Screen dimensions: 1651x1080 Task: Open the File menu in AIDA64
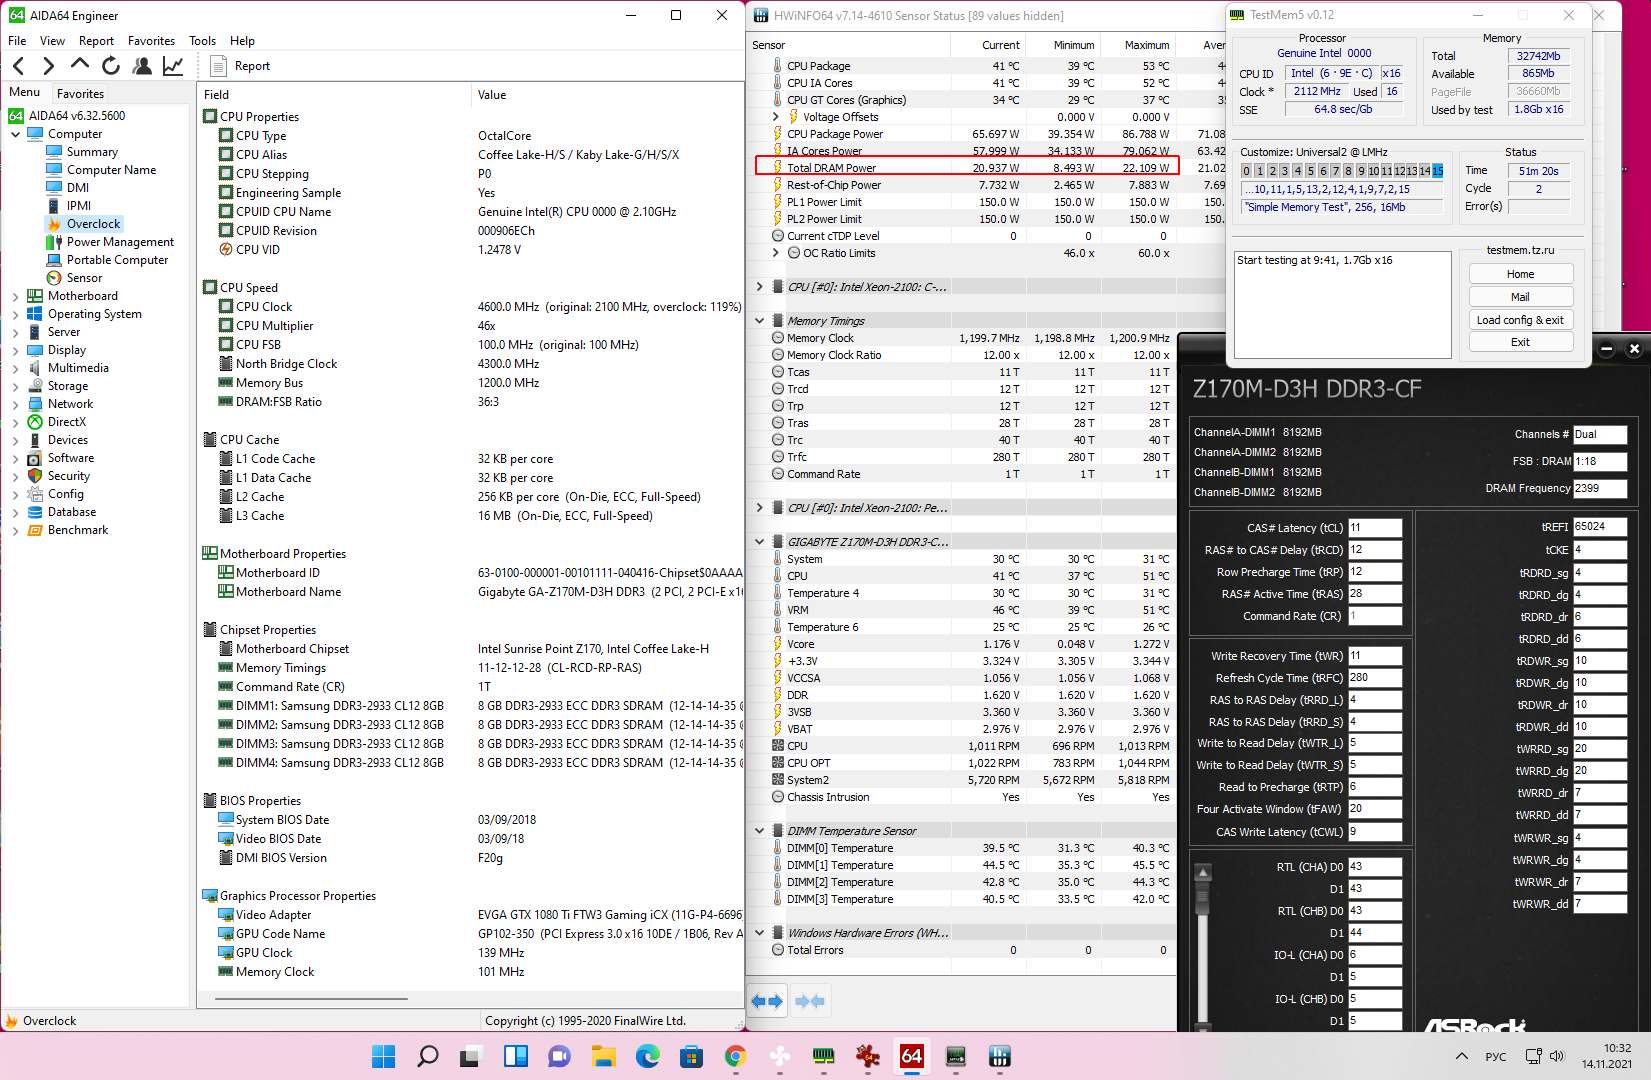[x=17, y=41]
